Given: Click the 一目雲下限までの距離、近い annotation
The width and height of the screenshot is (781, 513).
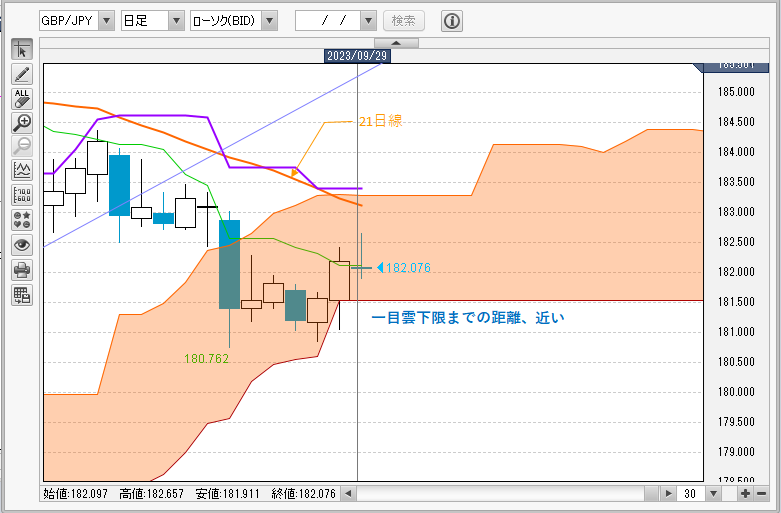Looking at the screenshot, I should [468, 318].
